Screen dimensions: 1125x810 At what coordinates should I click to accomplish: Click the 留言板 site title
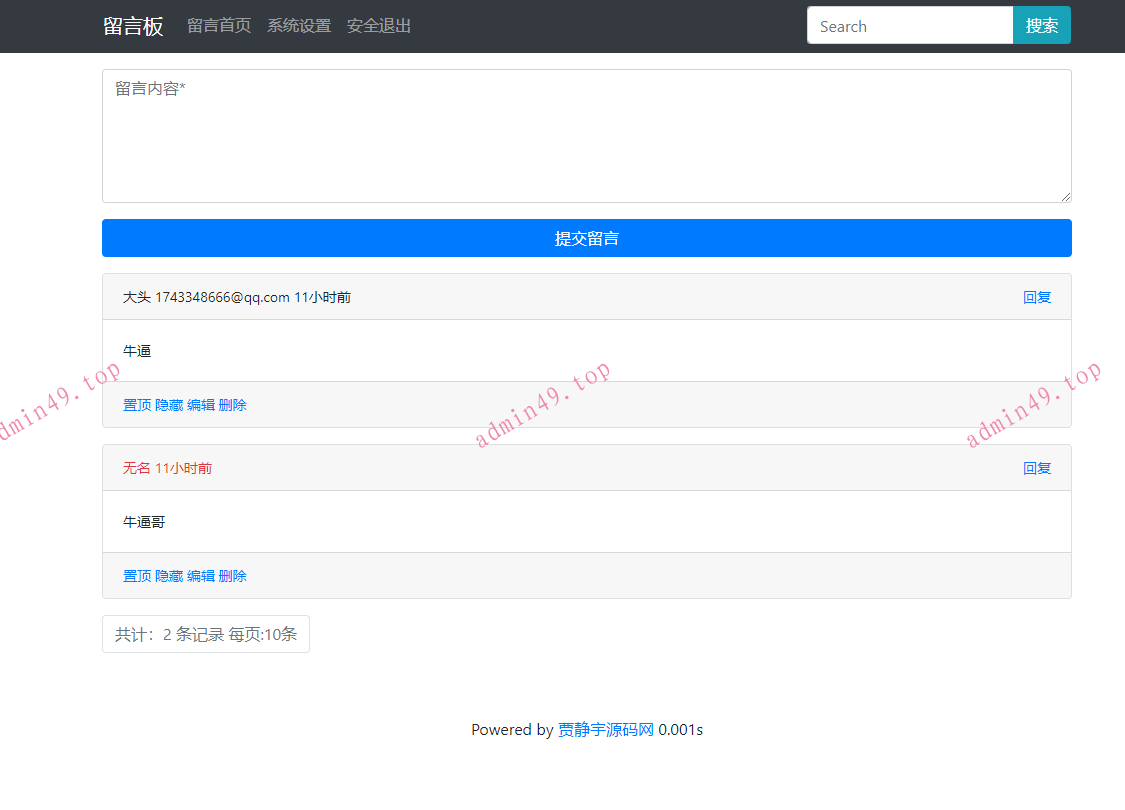(x=133, y=26)
